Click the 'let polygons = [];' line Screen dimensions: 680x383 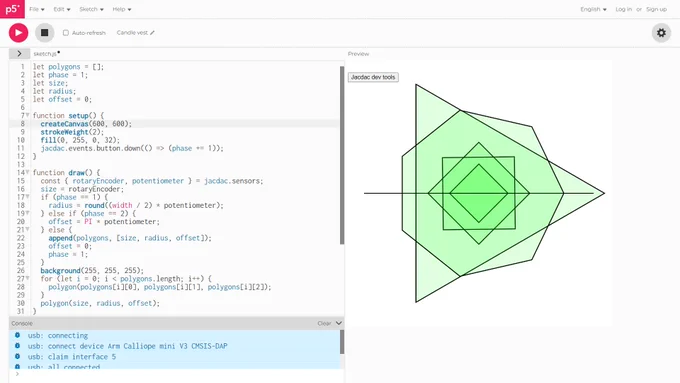coord(69,67)
